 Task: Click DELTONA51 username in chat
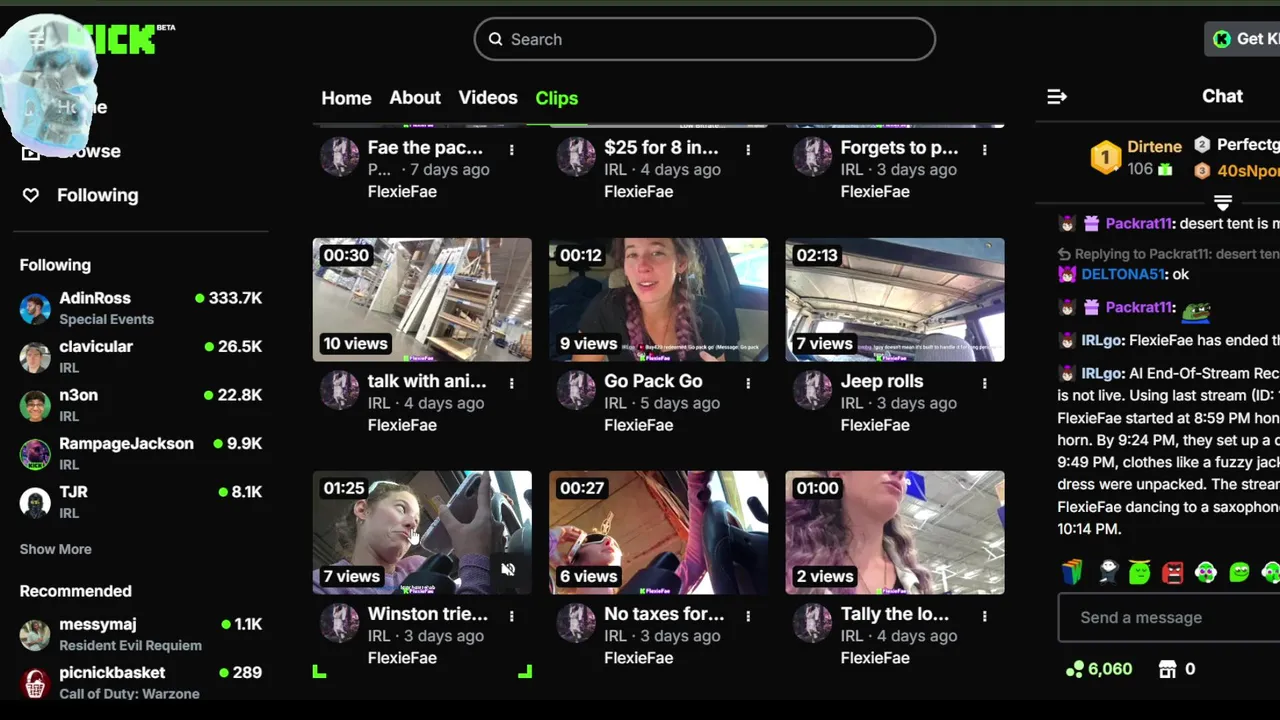(1123, 274)
